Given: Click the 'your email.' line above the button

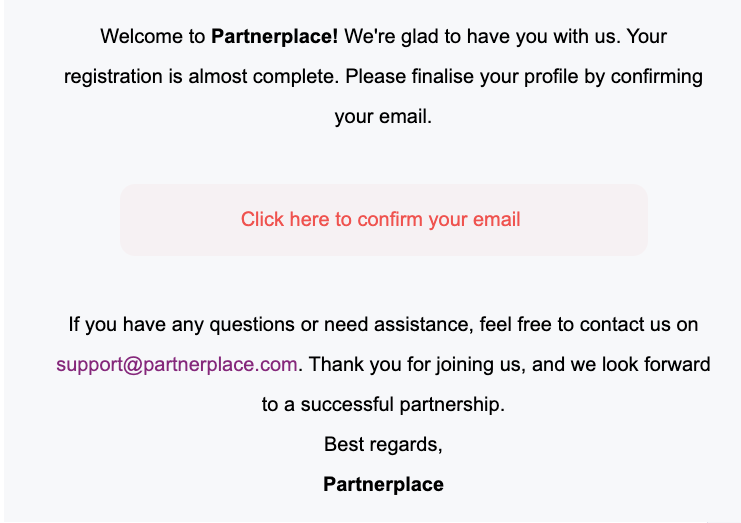Looking at the screenshot, I should click(383, 117).
